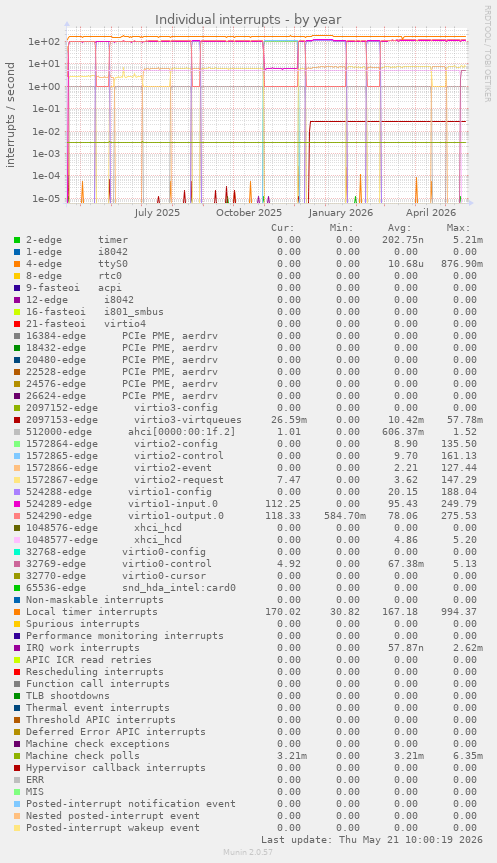The image size is (497, 863).
Task: Click the Munin 2.0.57 footer text
Action: [248, 852]
